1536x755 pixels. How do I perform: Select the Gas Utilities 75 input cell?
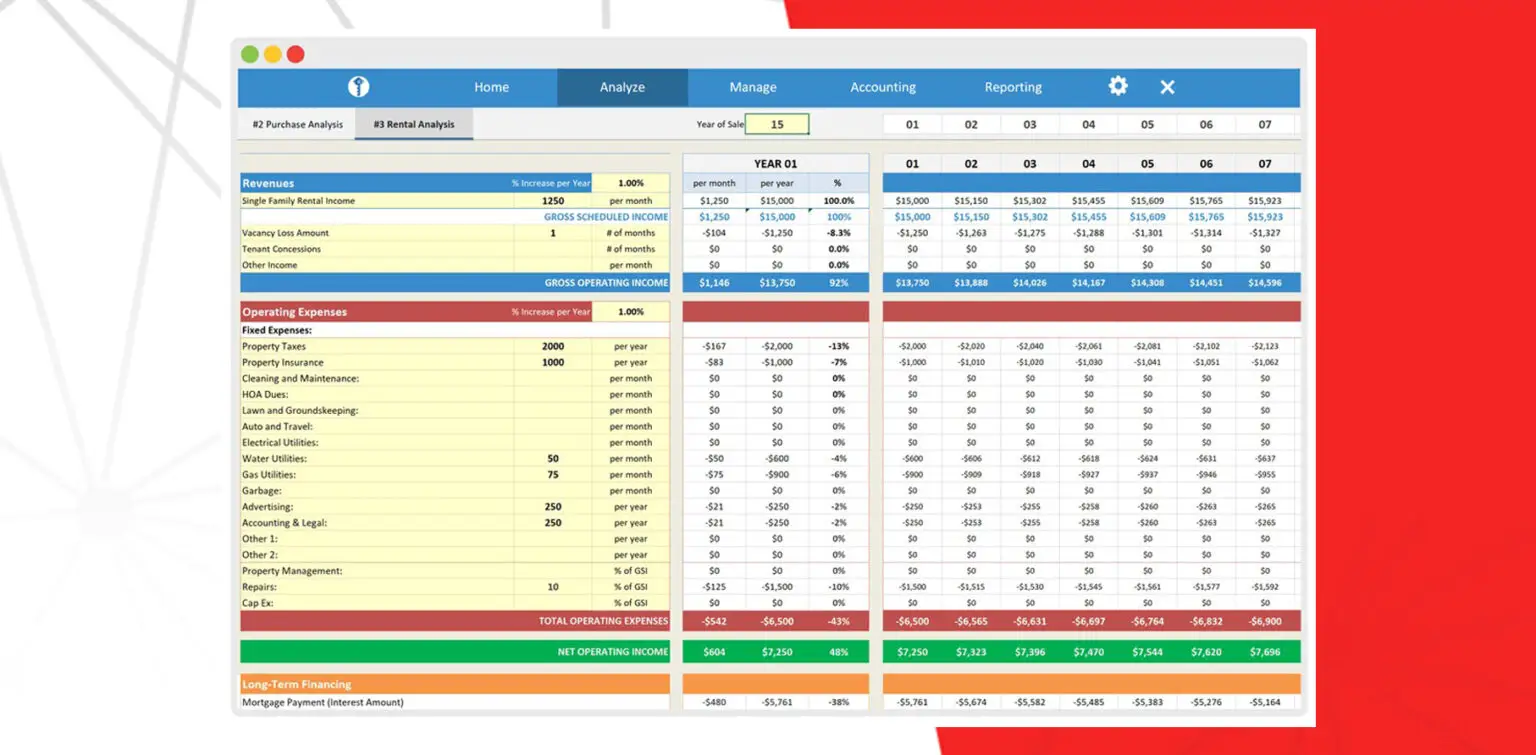(x=553, y=474)
